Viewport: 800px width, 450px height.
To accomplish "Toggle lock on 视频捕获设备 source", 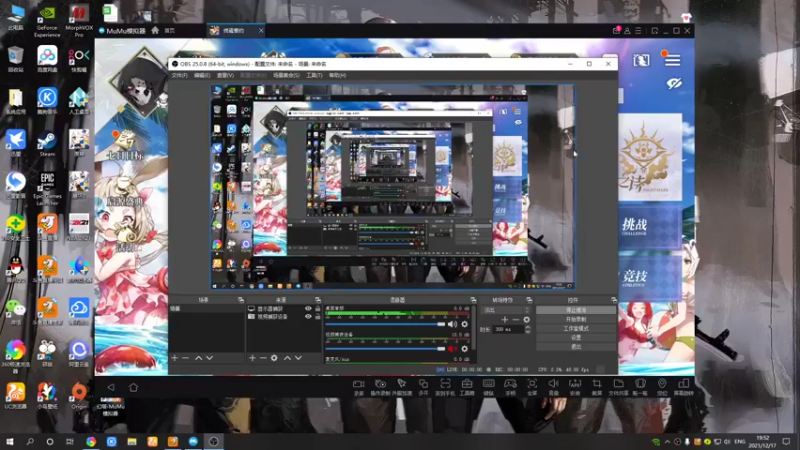I will click(x=317, y=316).
